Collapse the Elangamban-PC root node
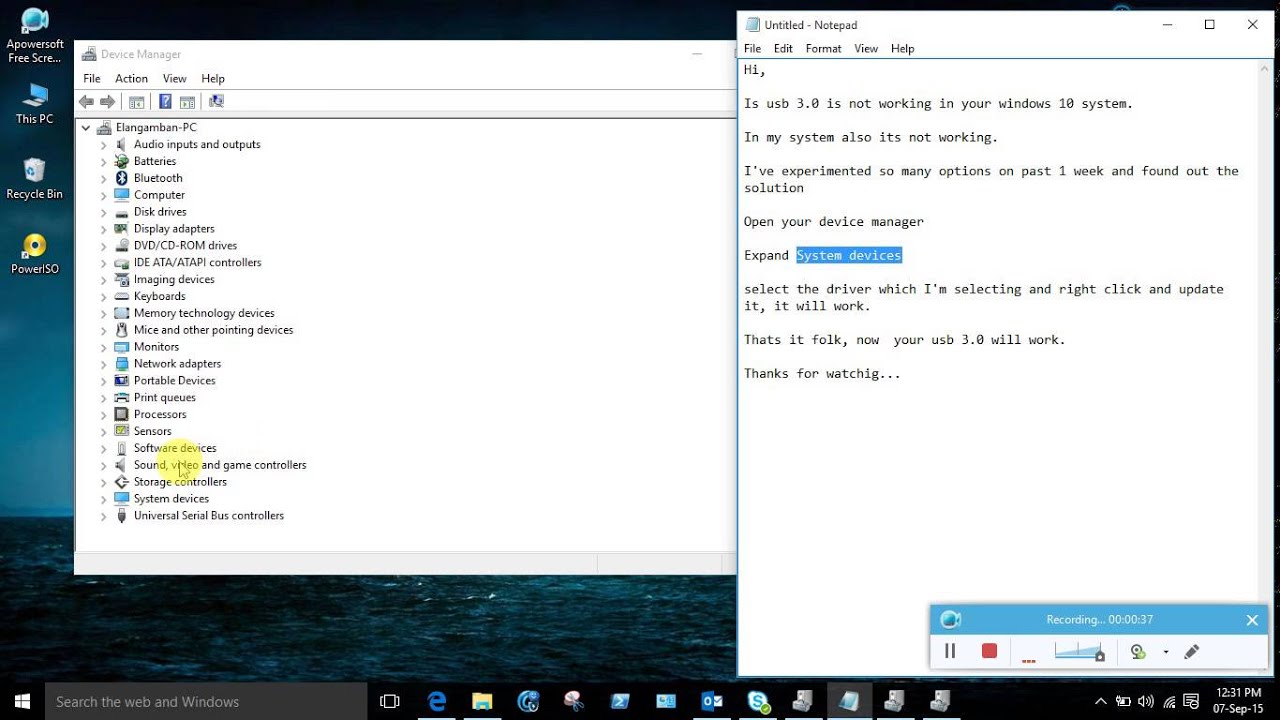Image resolution: width=1280 pixels, height=720 pixels. point(86,128)
